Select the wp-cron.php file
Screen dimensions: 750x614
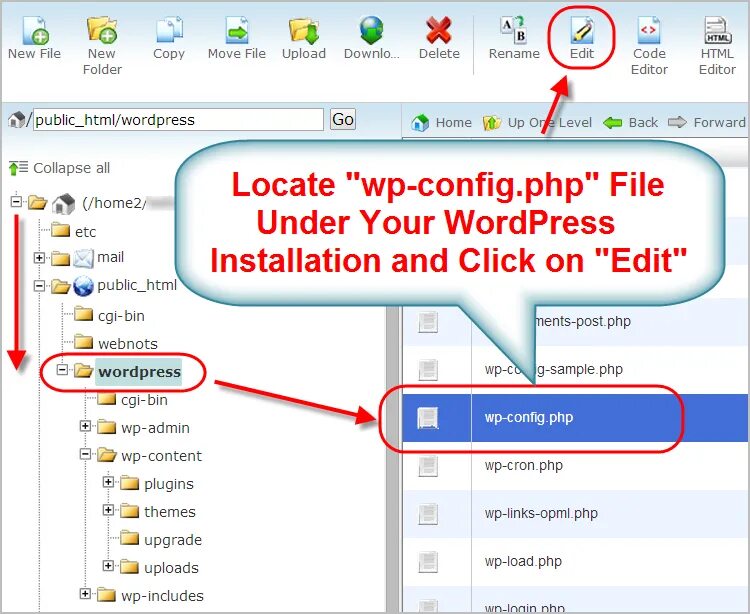[x=523, y=465]
